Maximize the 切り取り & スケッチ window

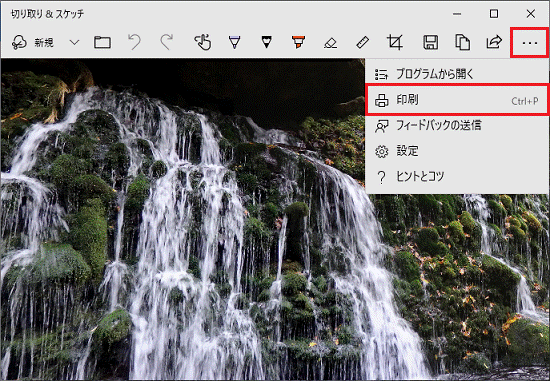pos(494,14)
